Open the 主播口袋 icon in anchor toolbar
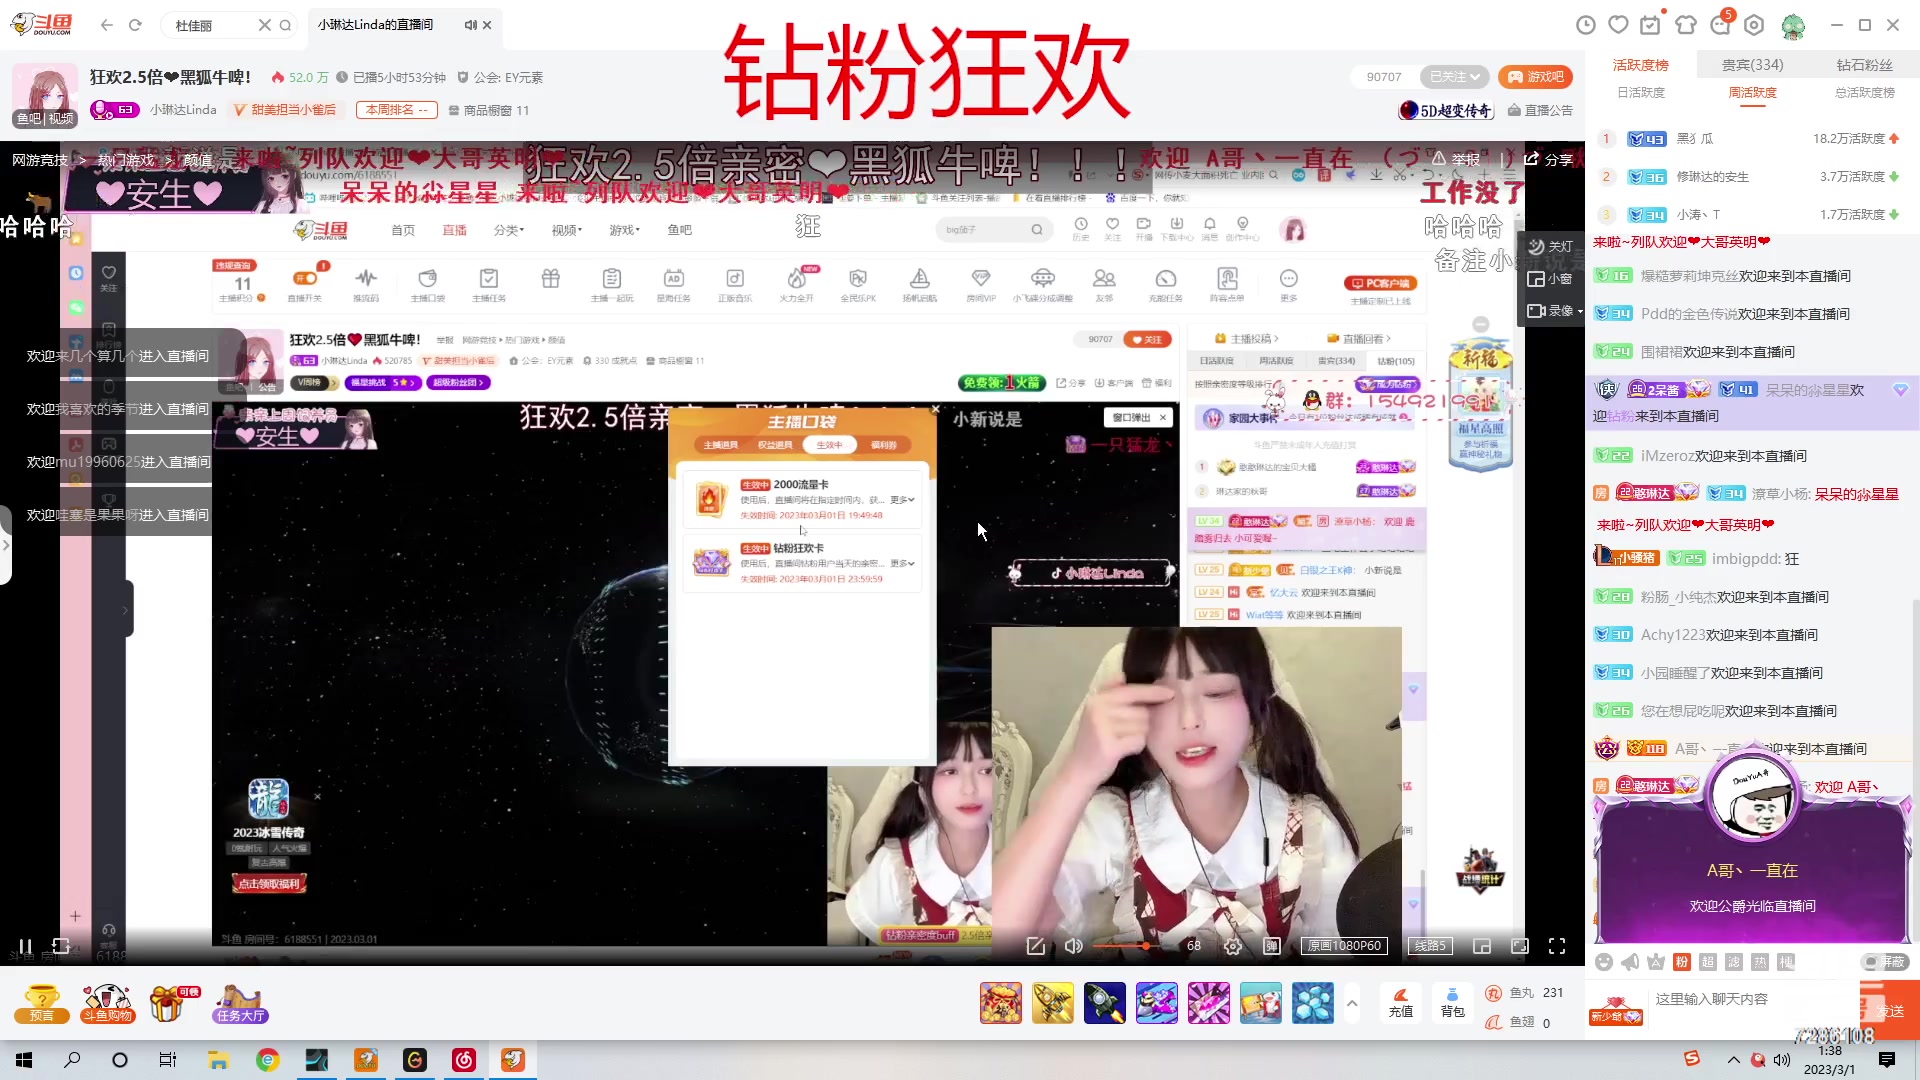This screenshot has height=1080, width=1920. pyautogui.click(x=428, y=283)
